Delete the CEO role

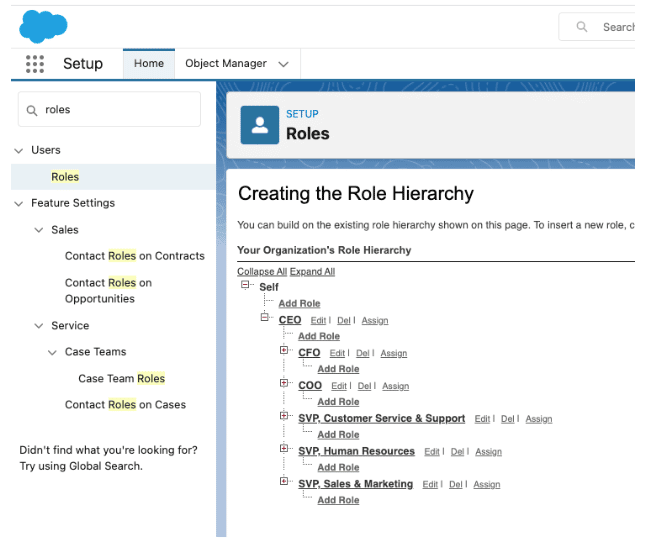(x=344, y=321)
